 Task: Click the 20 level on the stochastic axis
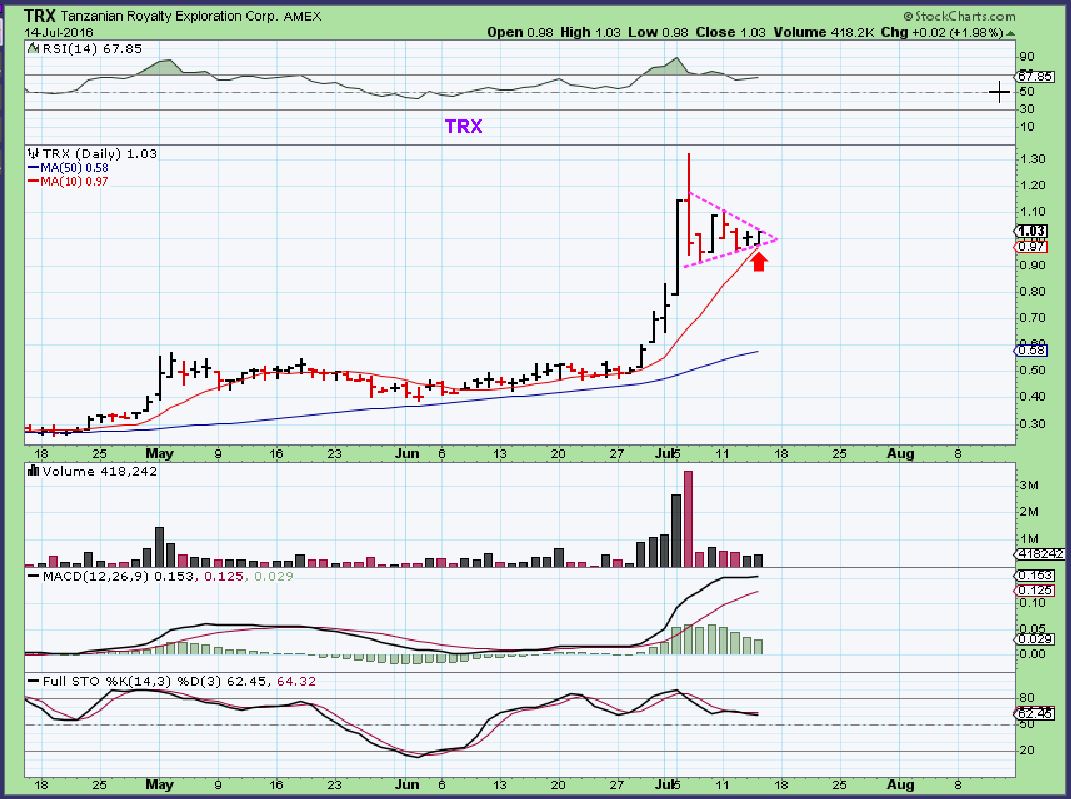(1027, 751)
